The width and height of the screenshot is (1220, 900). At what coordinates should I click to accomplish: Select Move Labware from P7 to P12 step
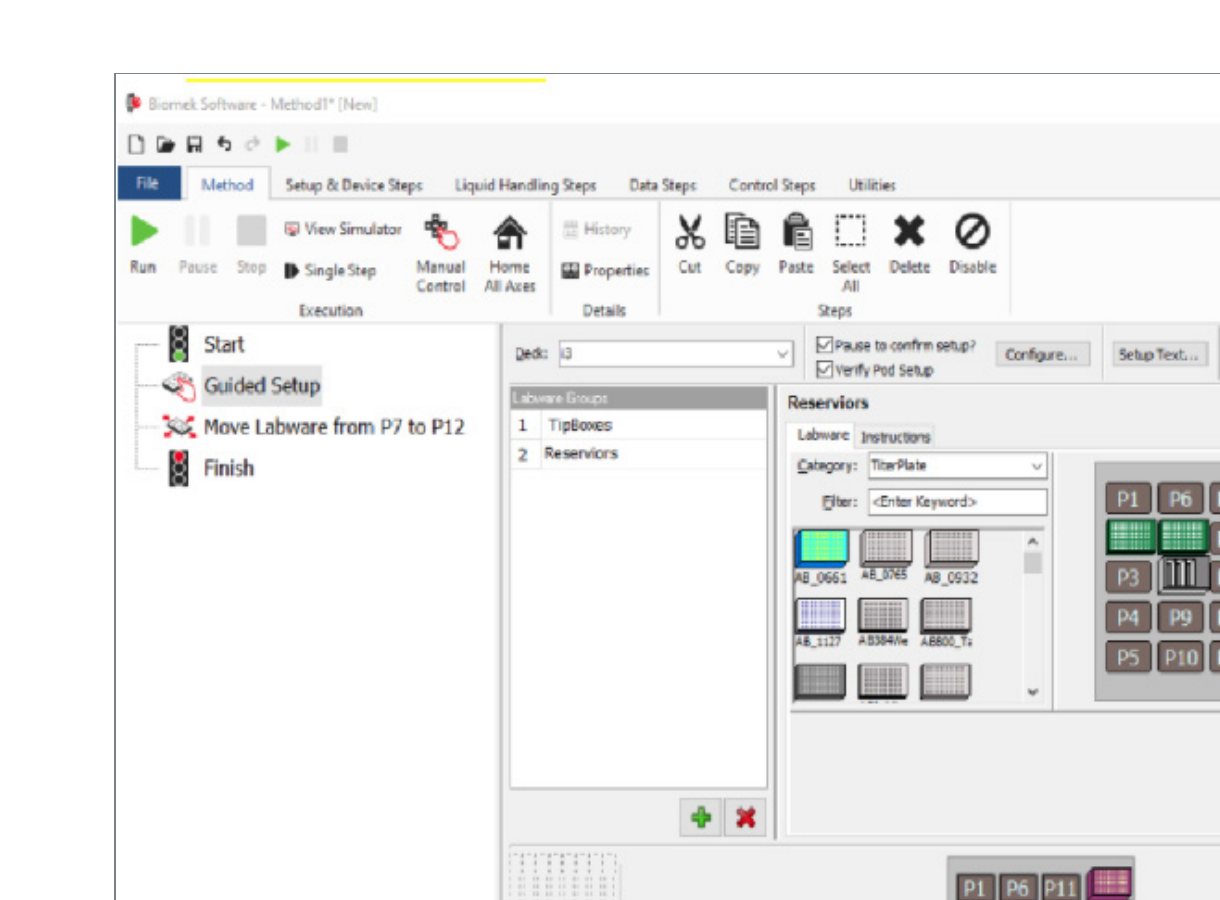tap(334, 427)
